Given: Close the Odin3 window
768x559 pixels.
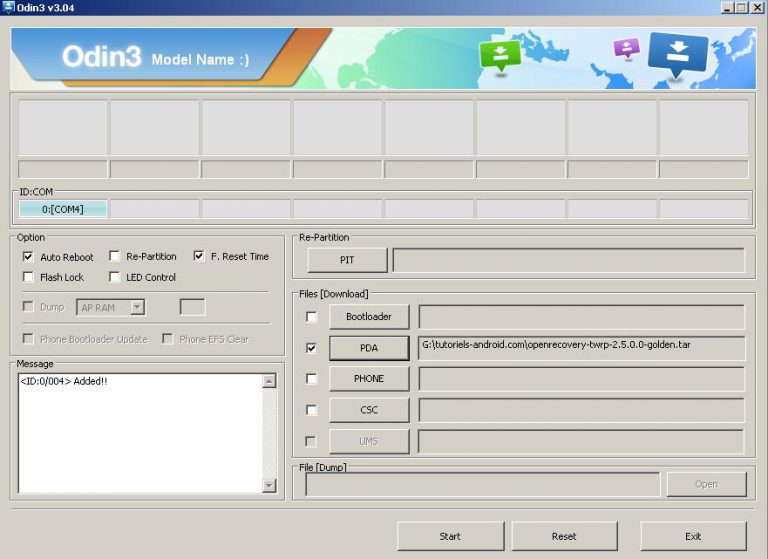Looking at the screenshot, I should point(756,7).
